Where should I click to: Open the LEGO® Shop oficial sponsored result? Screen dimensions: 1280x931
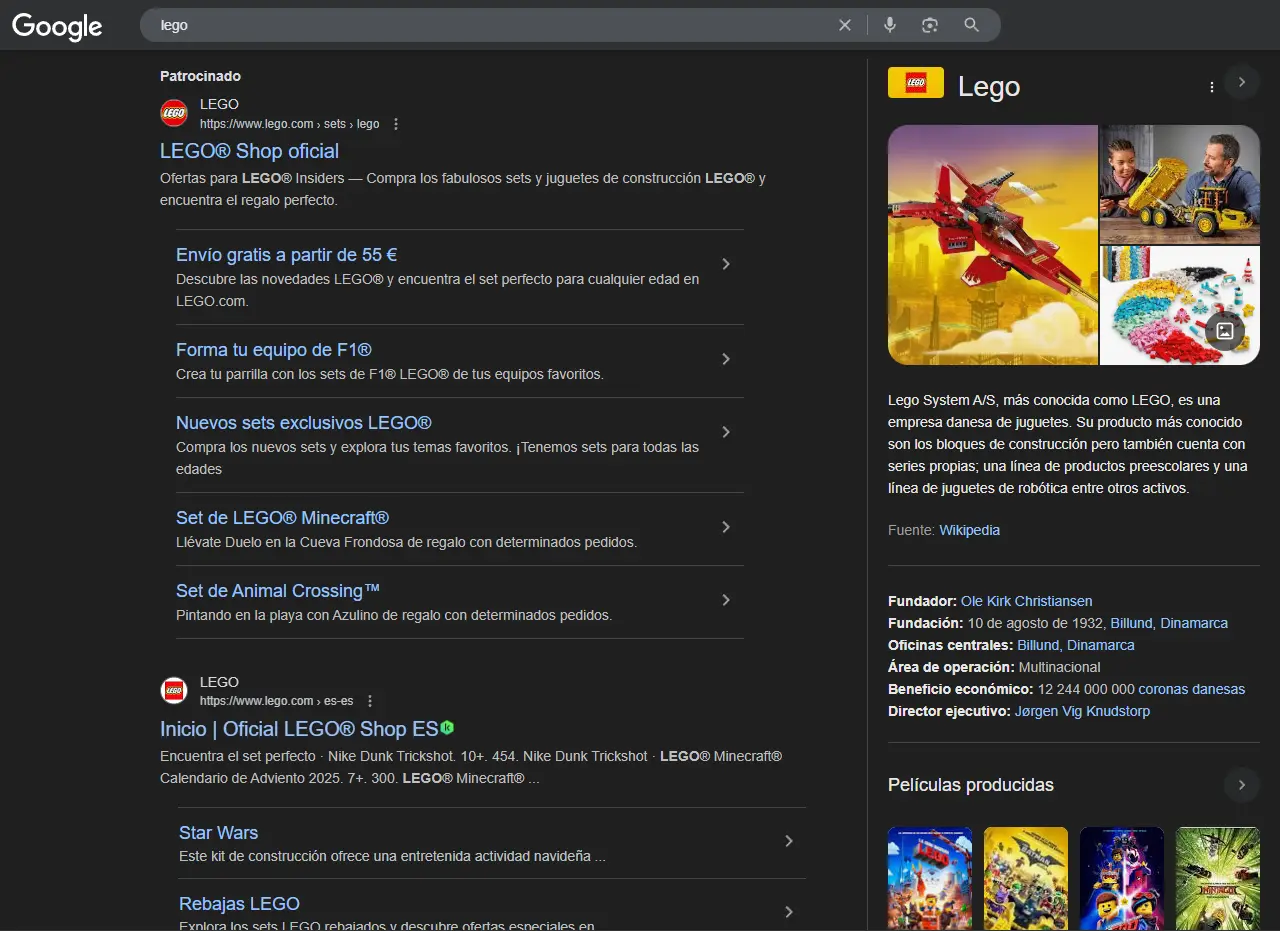249,151
